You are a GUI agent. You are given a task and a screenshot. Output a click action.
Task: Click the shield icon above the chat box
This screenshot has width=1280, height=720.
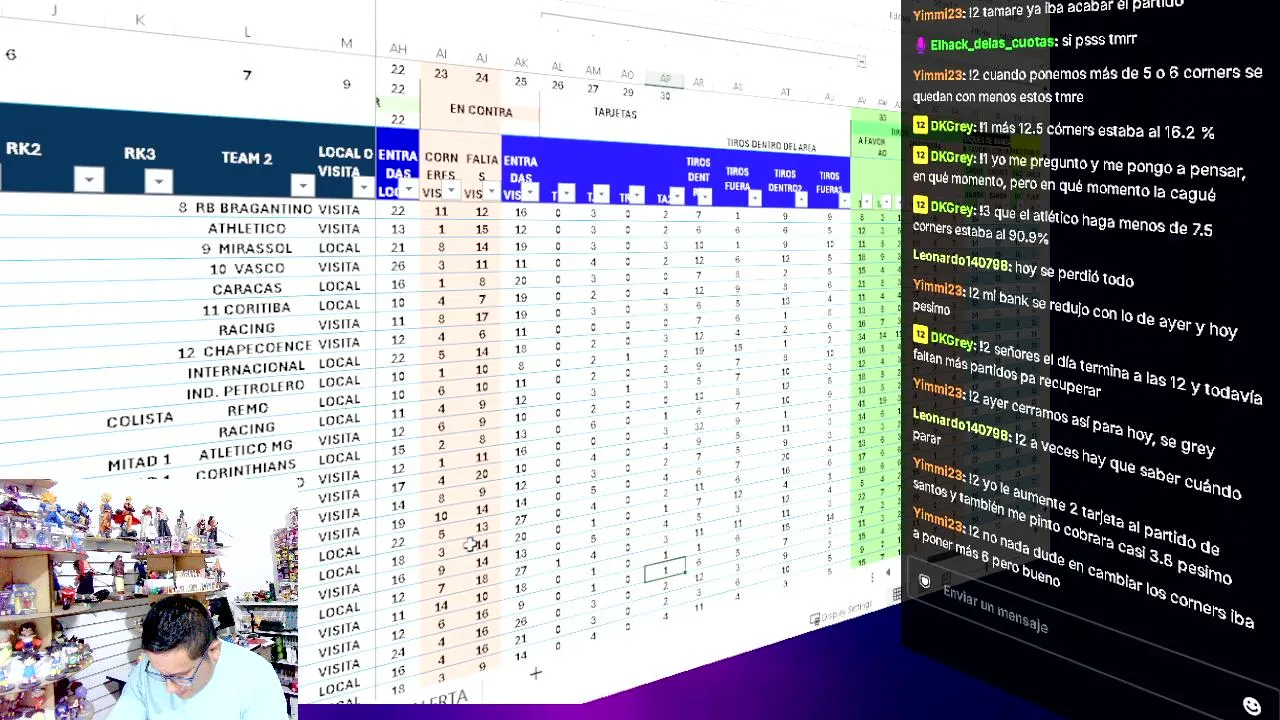pos(924,581)
